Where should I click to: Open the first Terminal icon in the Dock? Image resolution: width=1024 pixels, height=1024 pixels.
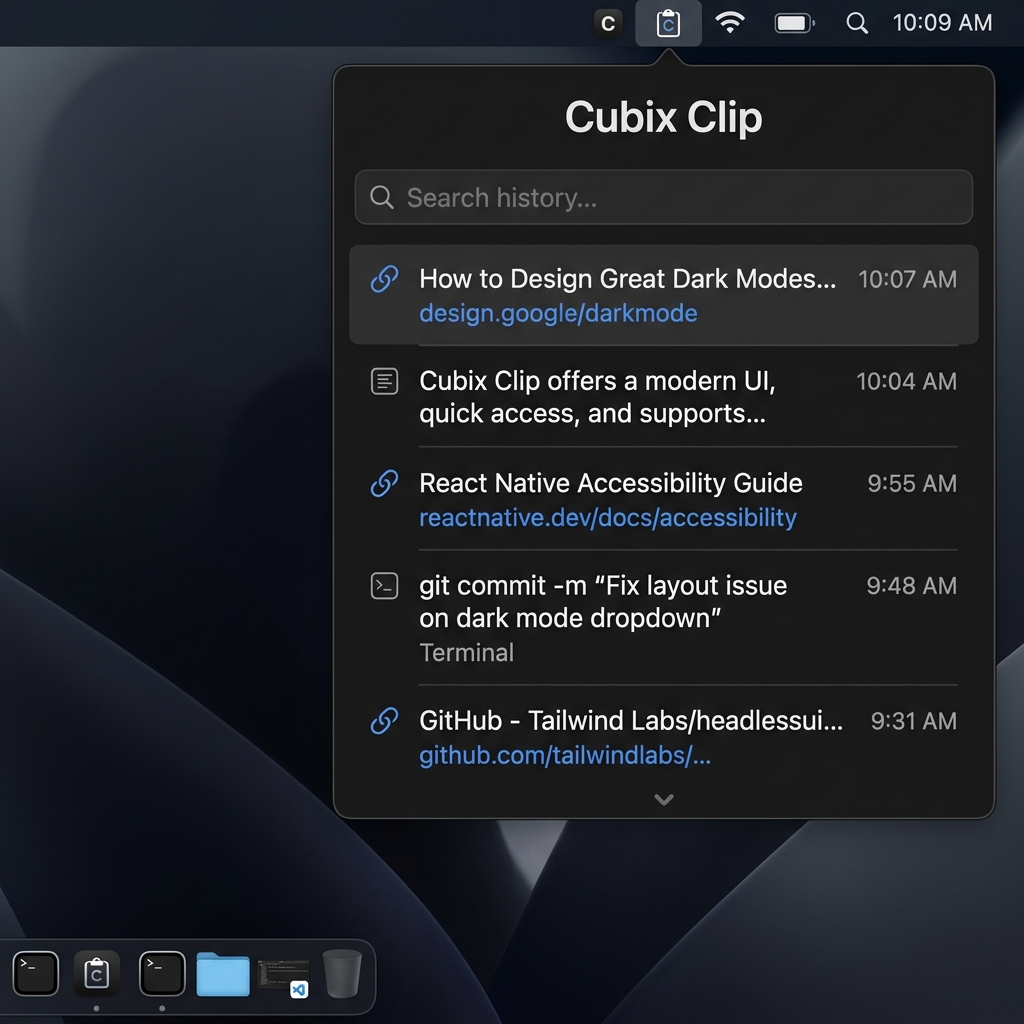click(x=36, y=974)
